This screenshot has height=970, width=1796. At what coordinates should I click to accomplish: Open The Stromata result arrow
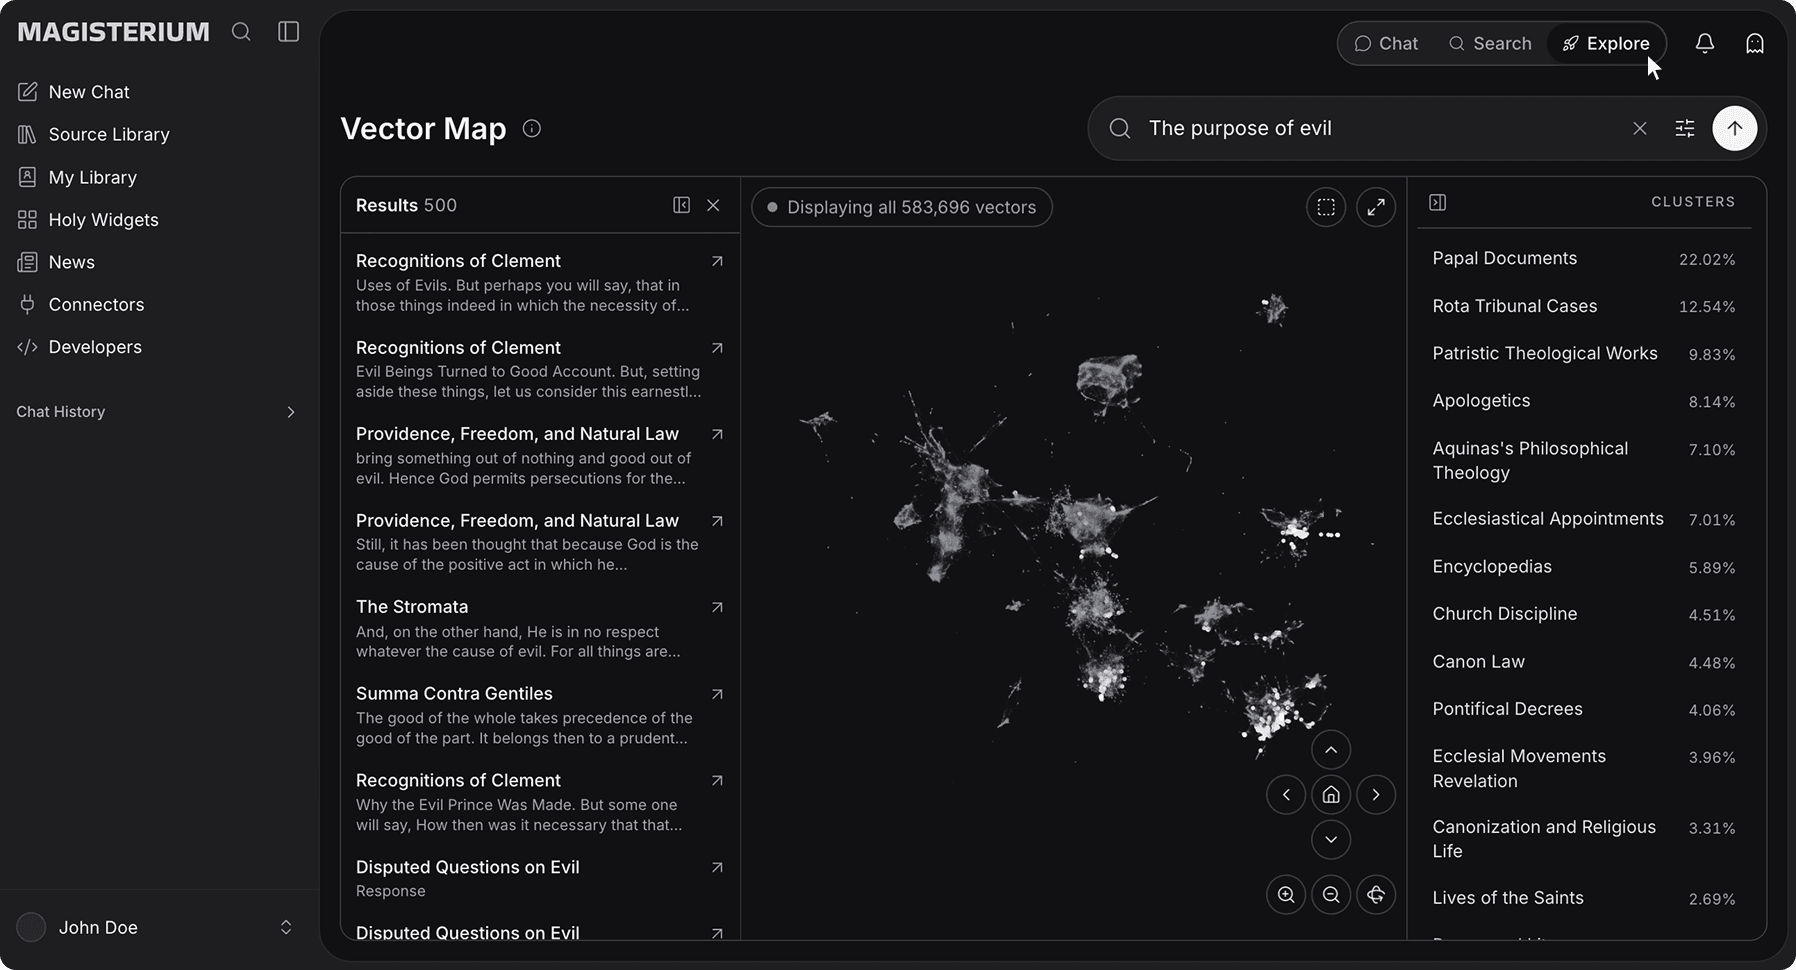point(717,607)
